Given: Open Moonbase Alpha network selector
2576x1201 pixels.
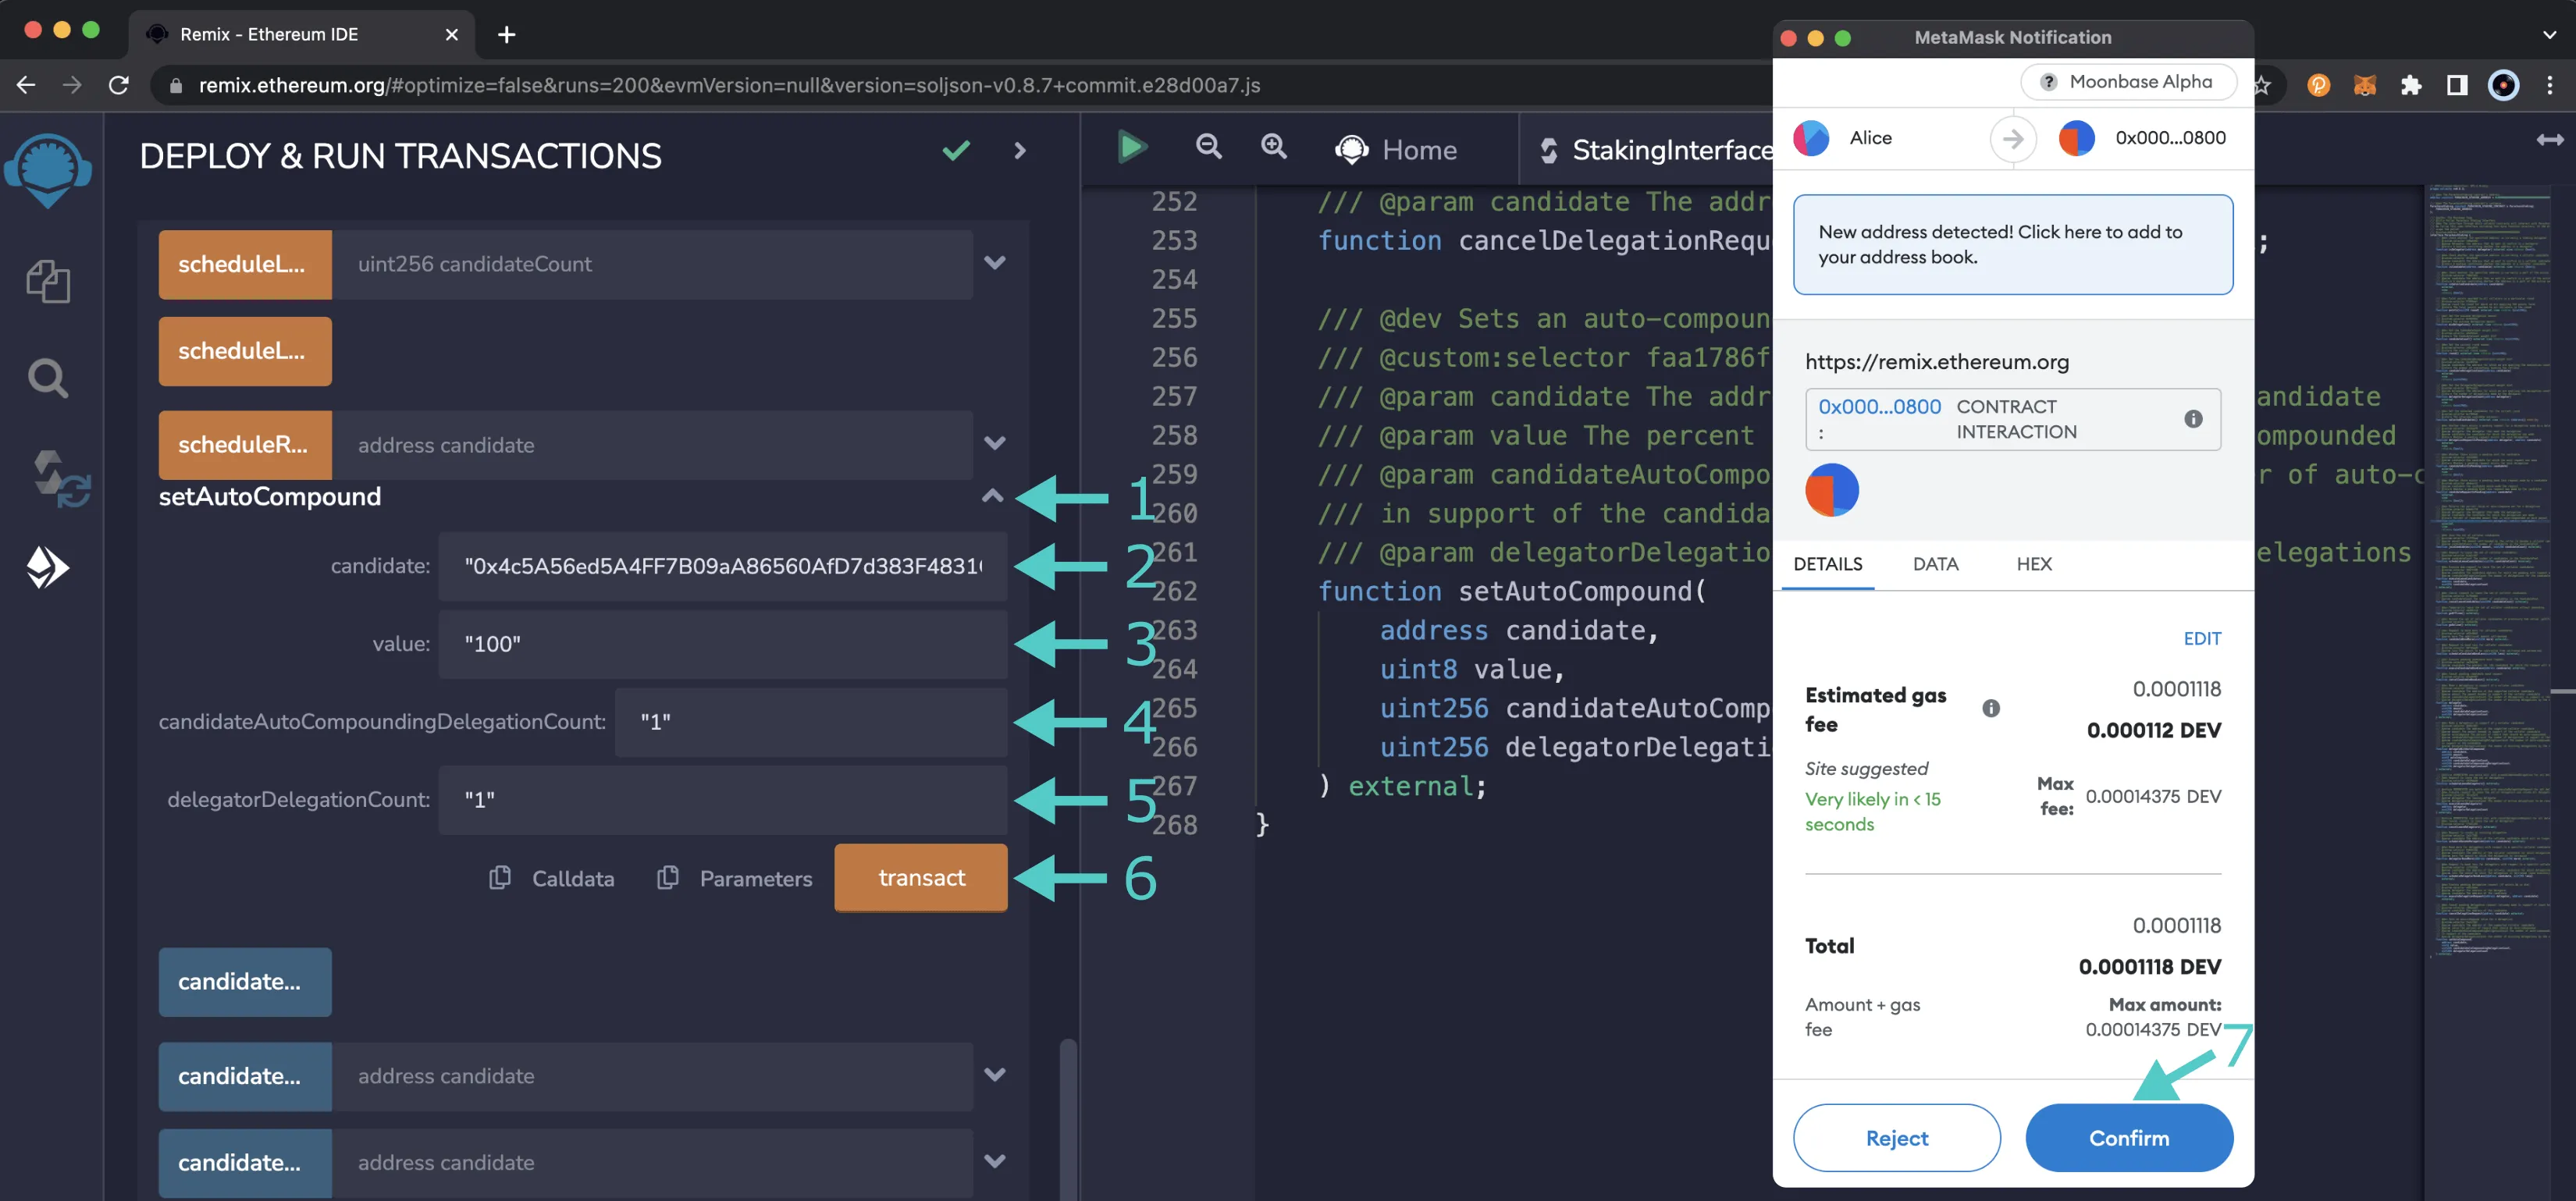Looking at the screenshot, I should click(x=2127, y=82).
